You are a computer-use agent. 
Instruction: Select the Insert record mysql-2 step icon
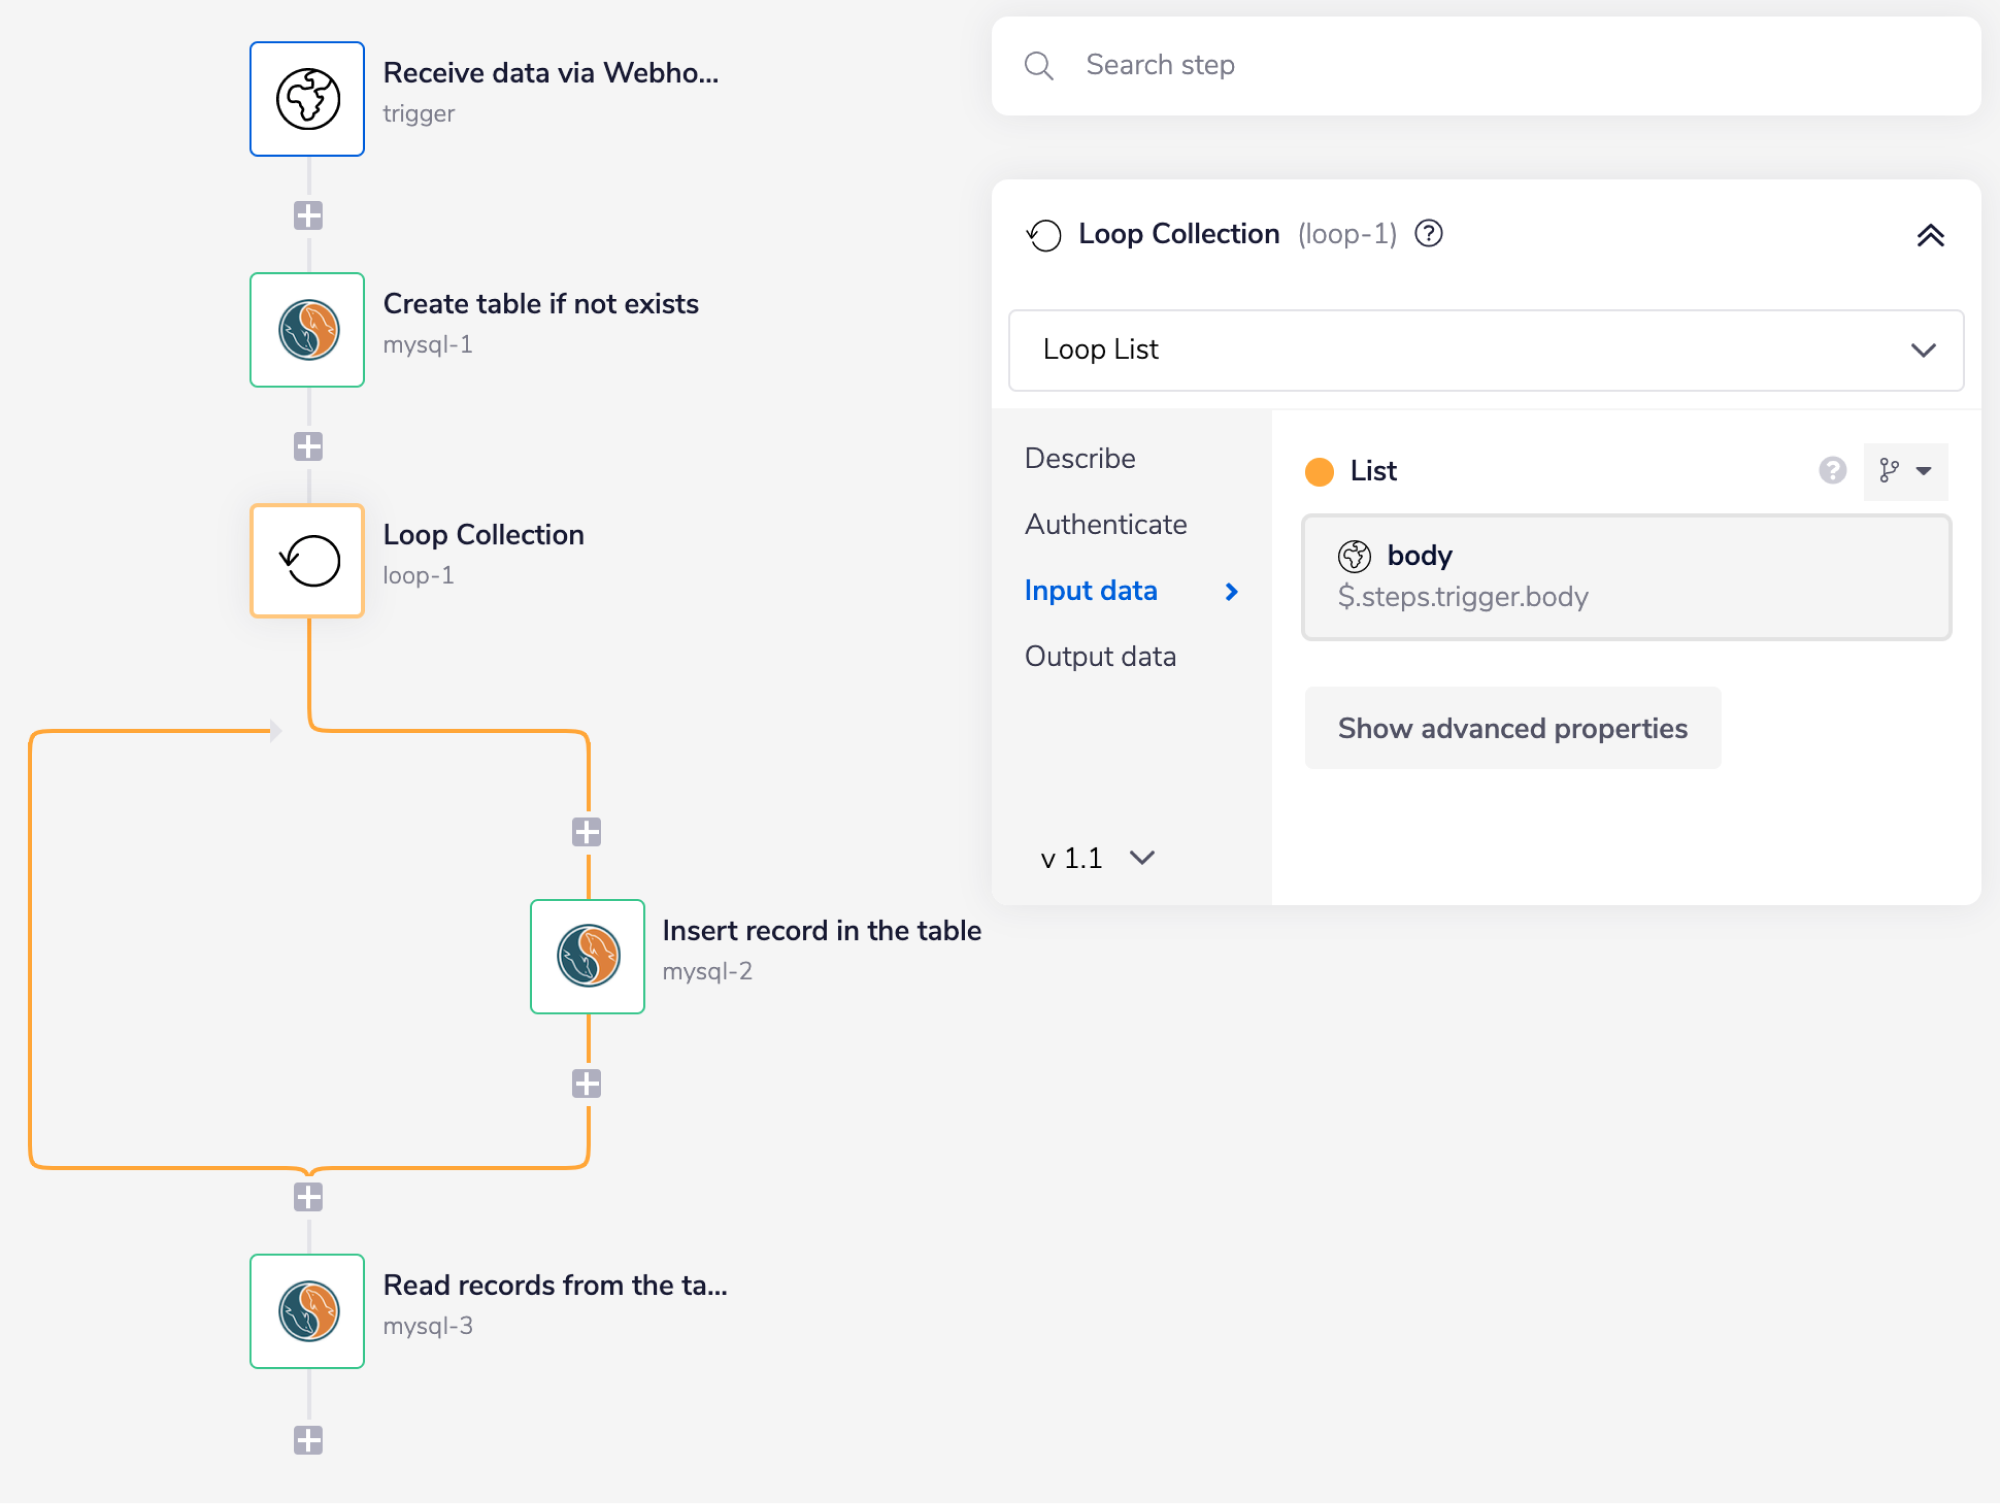[587, 956]
